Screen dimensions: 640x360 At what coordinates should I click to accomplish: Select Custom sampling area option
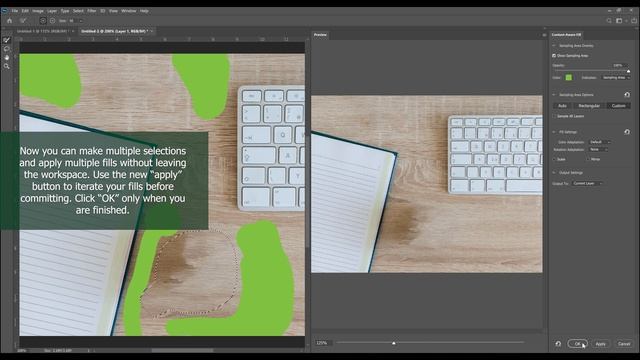[618, 106]
